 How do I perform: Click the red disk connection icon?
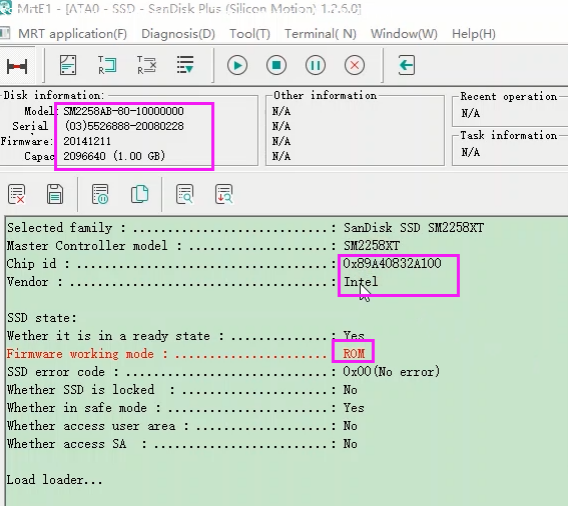(17, 67)
